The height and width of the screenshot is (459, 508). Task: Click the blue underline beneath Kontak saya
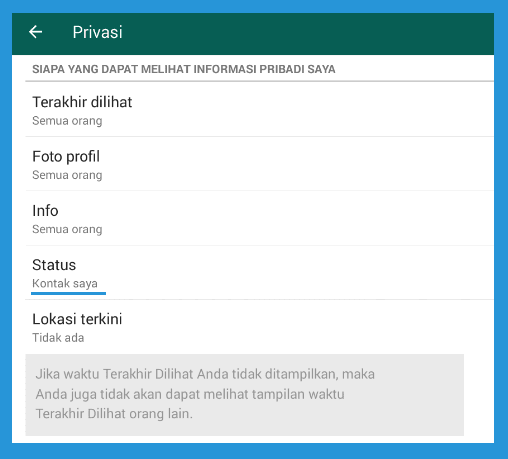(68, 293)
